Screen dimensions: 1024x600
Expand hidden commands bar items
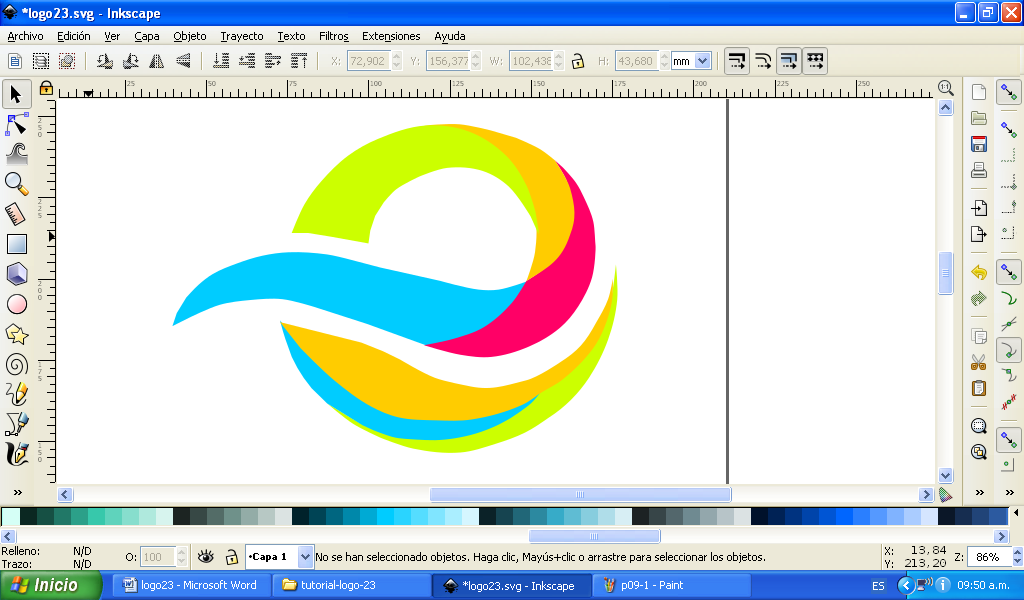(980, 492)
